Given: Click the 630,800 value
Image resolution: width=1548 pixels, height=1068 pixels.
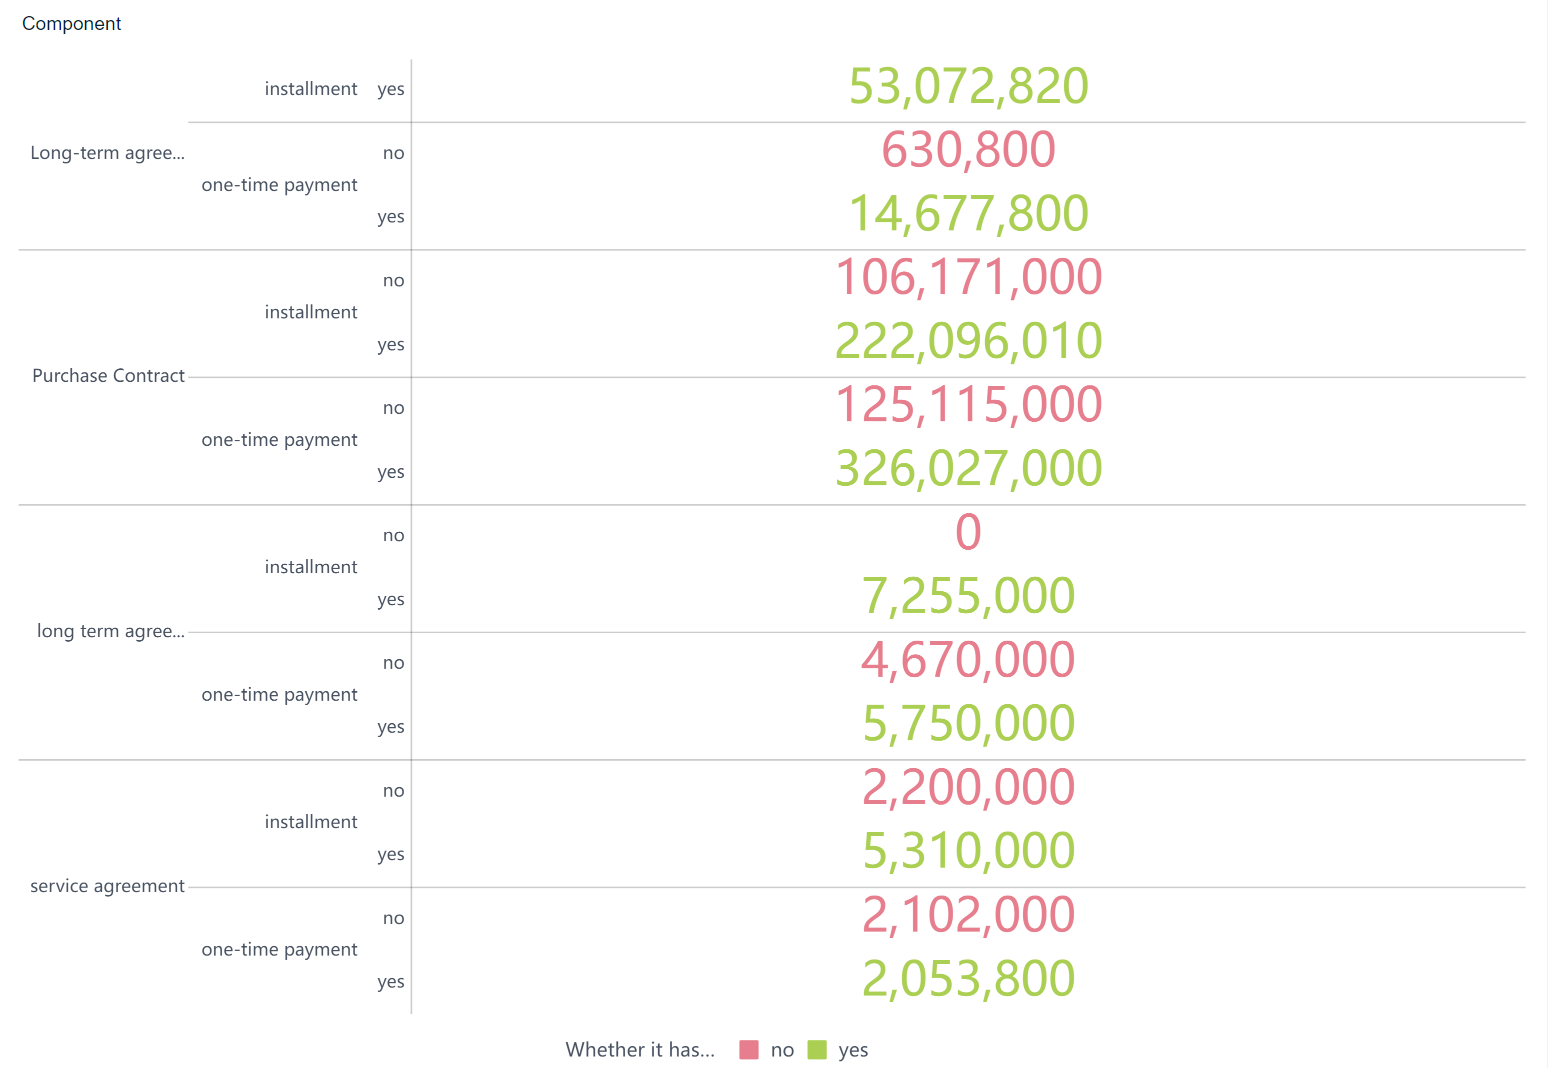Looking at the screenshot, I should [x=968, y=151].
